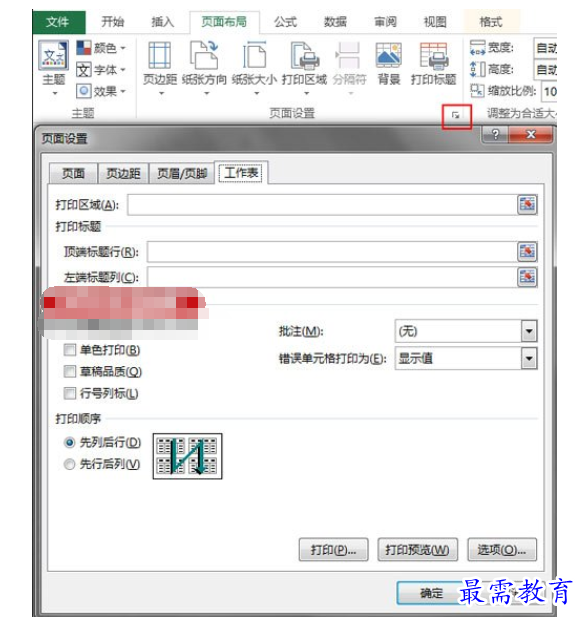Select the 页面 tab in the dialog
581x623 pixels.
(x=73, y=173)
